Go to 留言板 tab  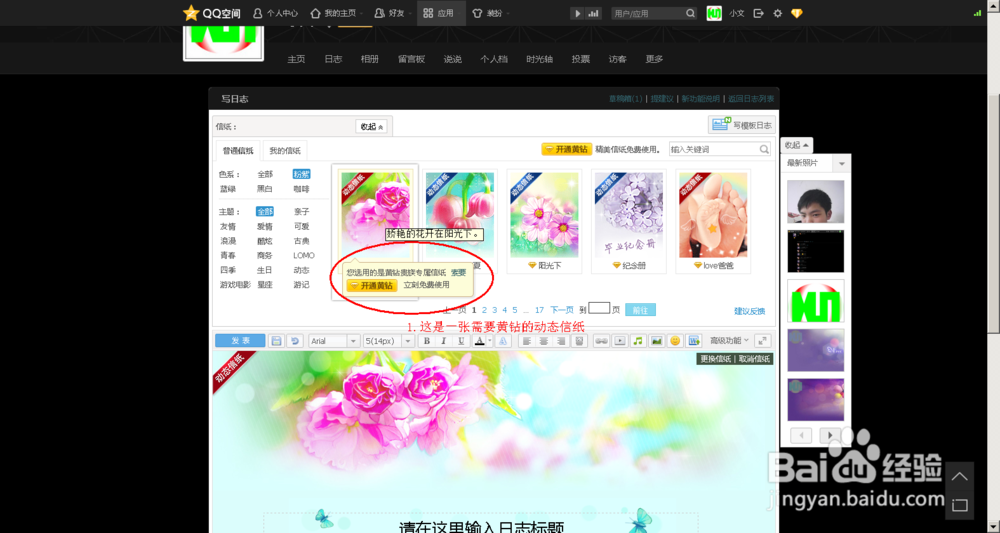(x=411, y=59)
